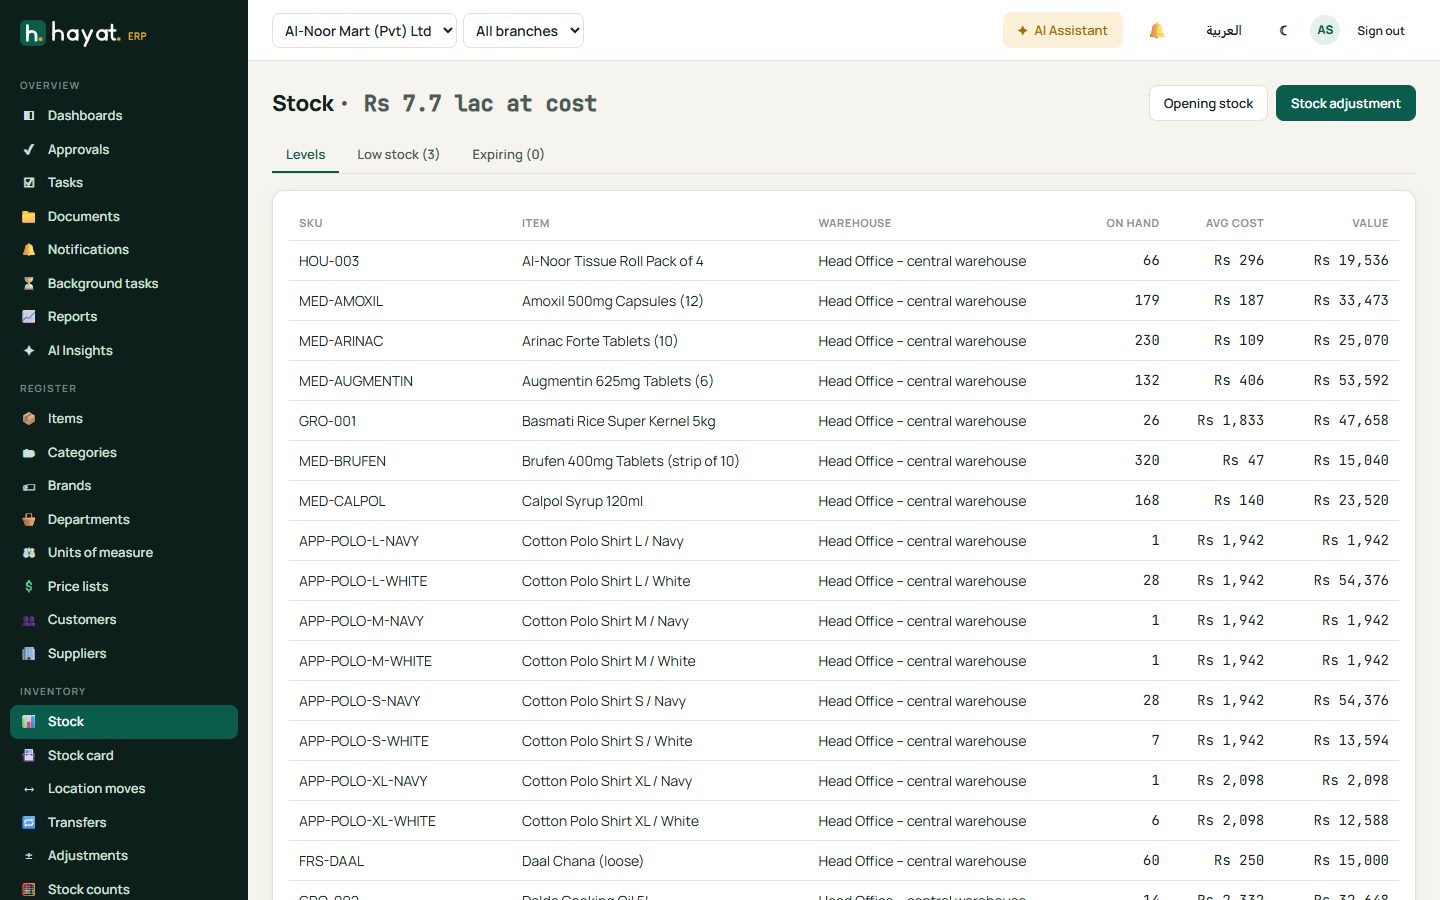Toggle dark mode with the moon icon

click(1284, 31)
